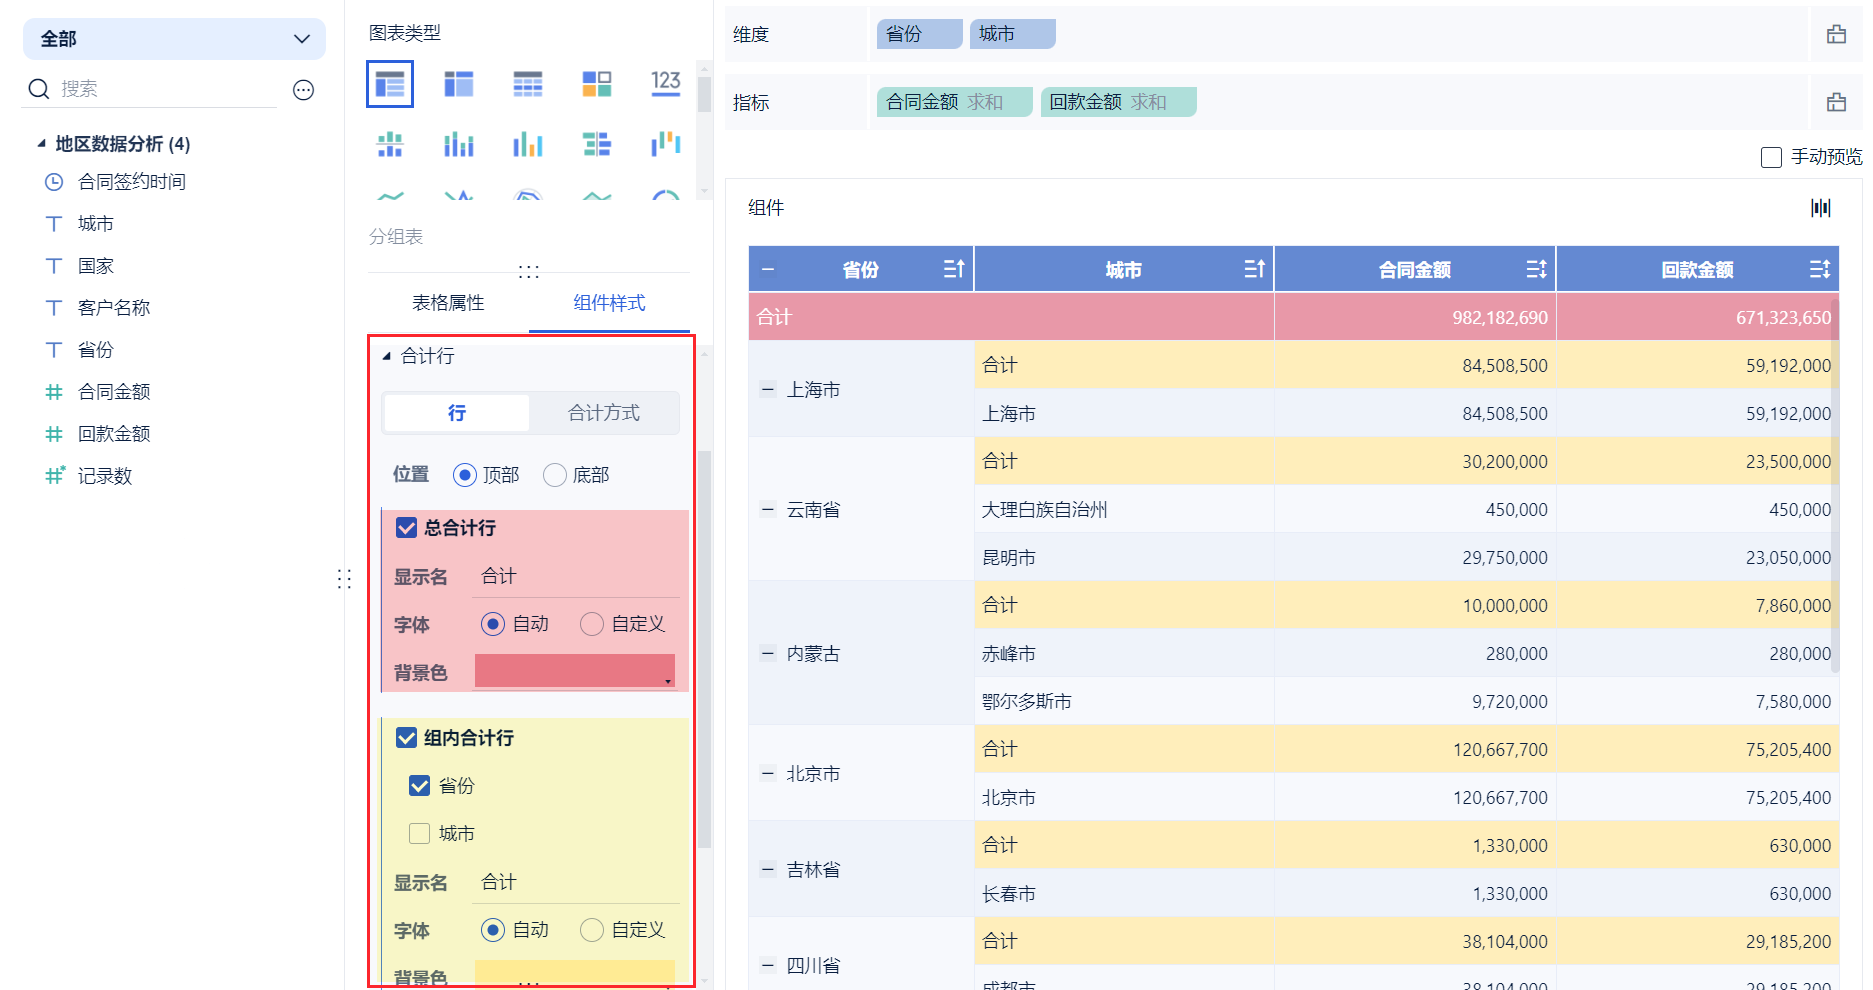Click the 982,182,690 total cell
The image size is (1873, 990).
pyautogui.click(x=1415, y=317)
